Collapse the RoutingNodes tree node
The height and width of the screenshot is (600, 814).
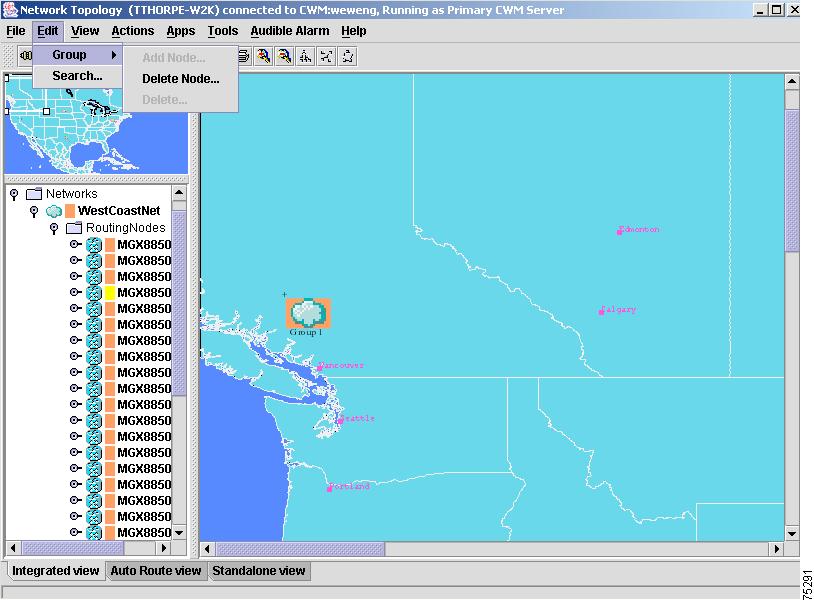pyautogui.click(x=54, y=228)
